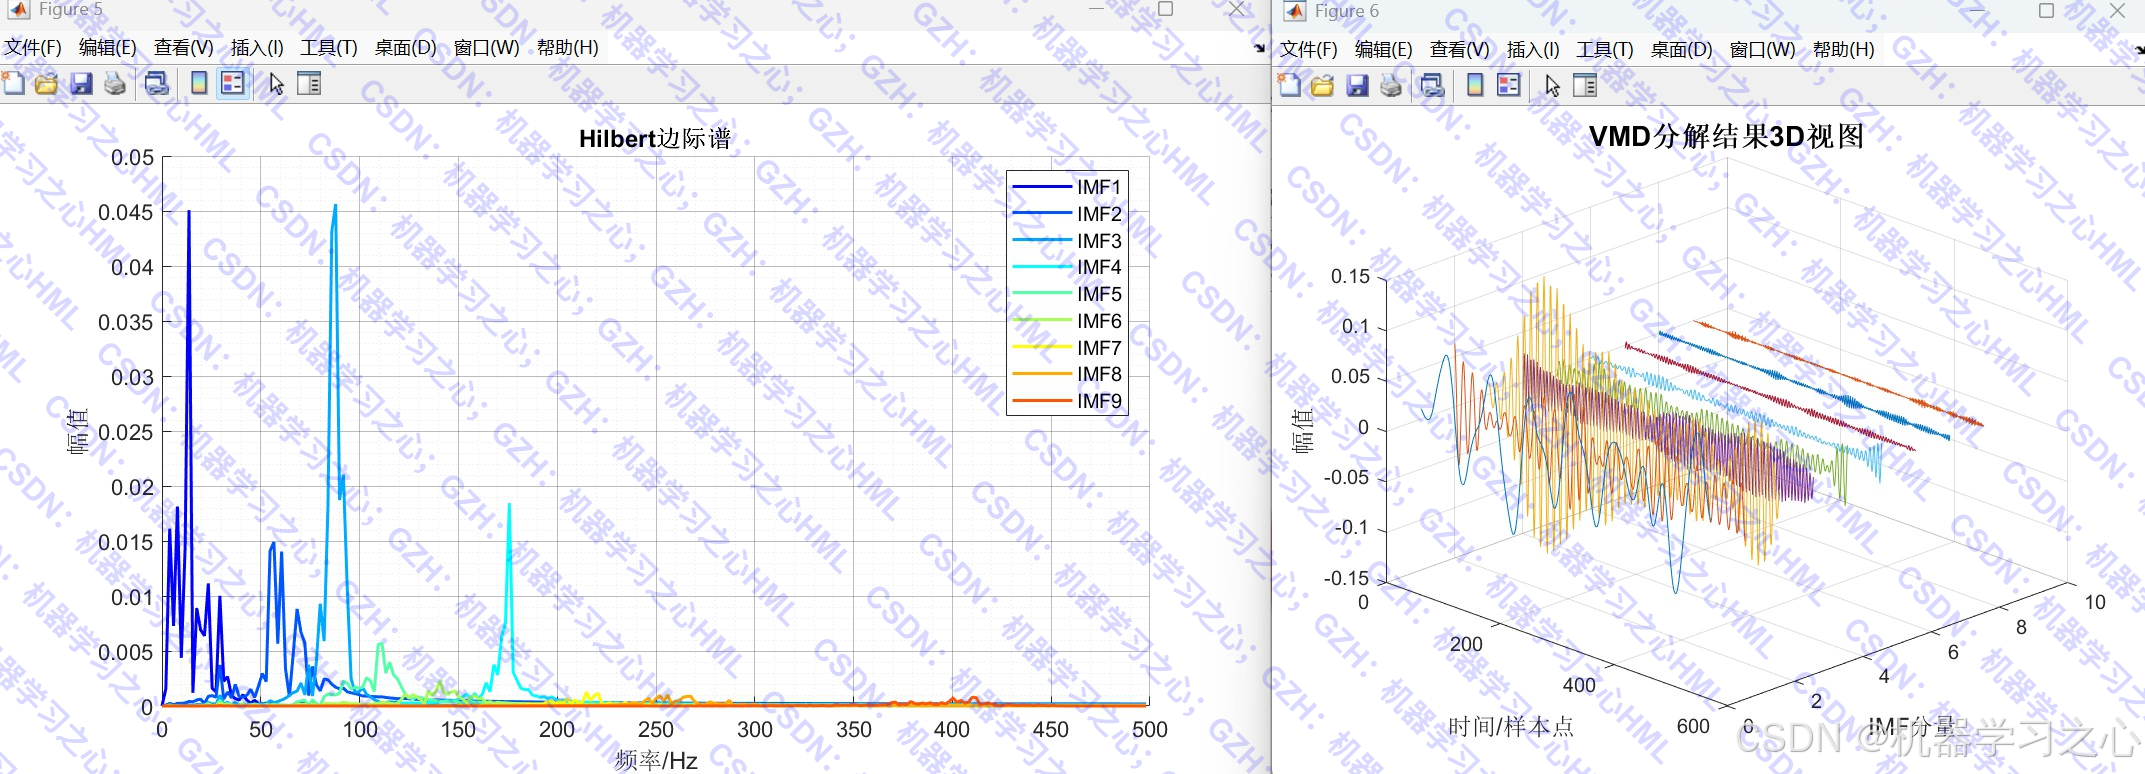Open 桌面(D) menu in Figure 5

pyautogui.click(x=406, y=47)
